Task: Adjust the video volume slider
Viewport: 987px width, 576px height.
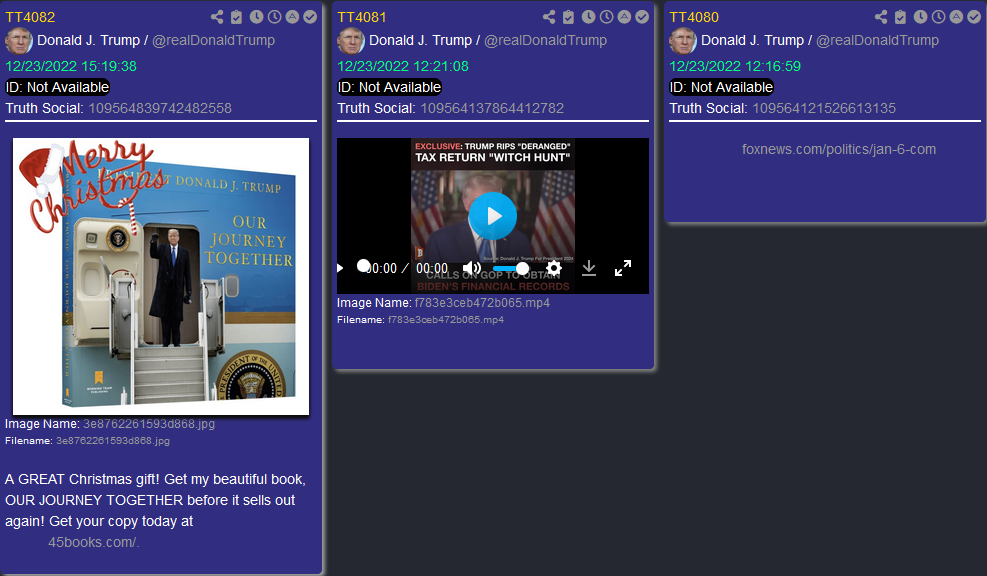Action: tap(510, 268)
